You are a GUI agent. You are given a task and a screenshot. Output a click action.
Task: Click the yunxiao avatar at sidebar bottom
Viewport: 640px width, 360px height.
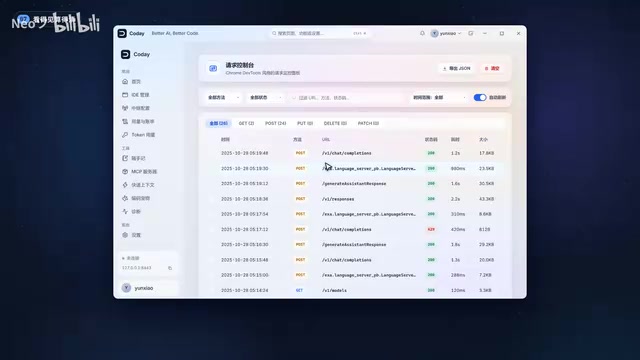tap(126, 288)
